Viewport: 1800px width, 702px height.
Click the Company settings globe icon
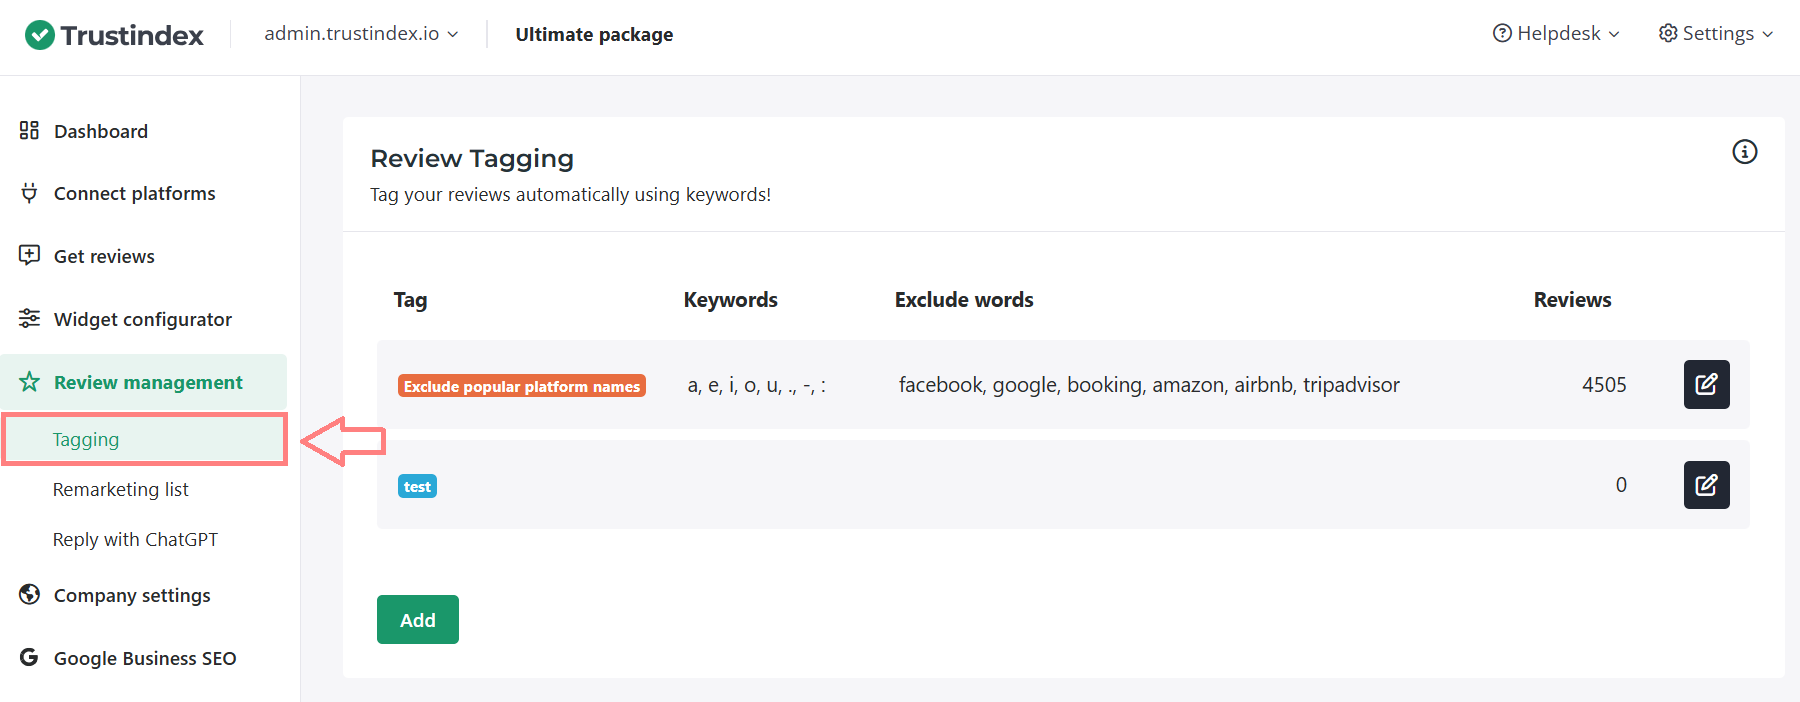(x=29, y=595)
